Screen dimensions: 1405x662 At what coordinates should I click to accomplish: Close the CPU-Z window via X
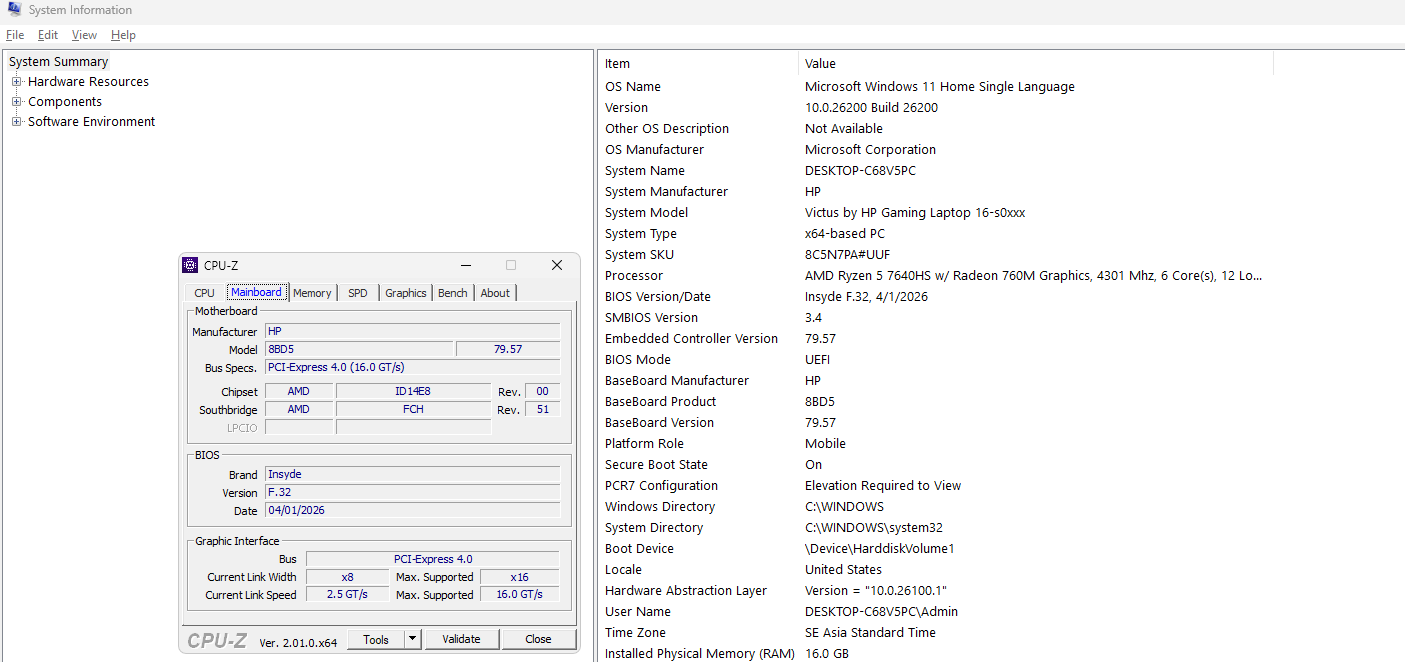click(557, 265)
